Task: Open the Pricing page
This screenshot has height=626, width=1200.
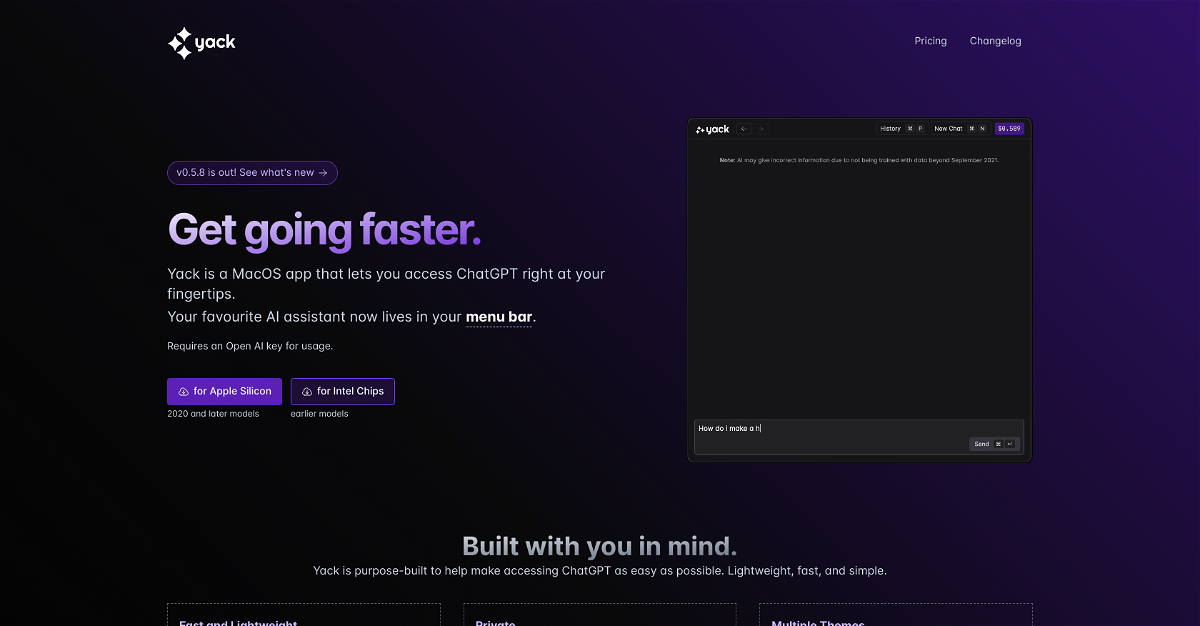Action: pyautogui.click(x=930, y=41)
